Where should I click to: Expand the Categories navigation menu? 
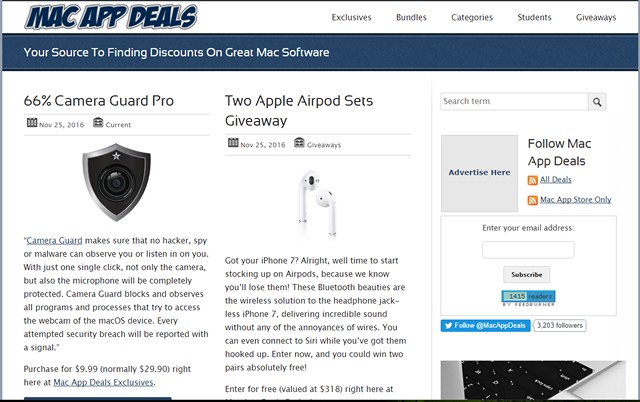tap(472, 18)
